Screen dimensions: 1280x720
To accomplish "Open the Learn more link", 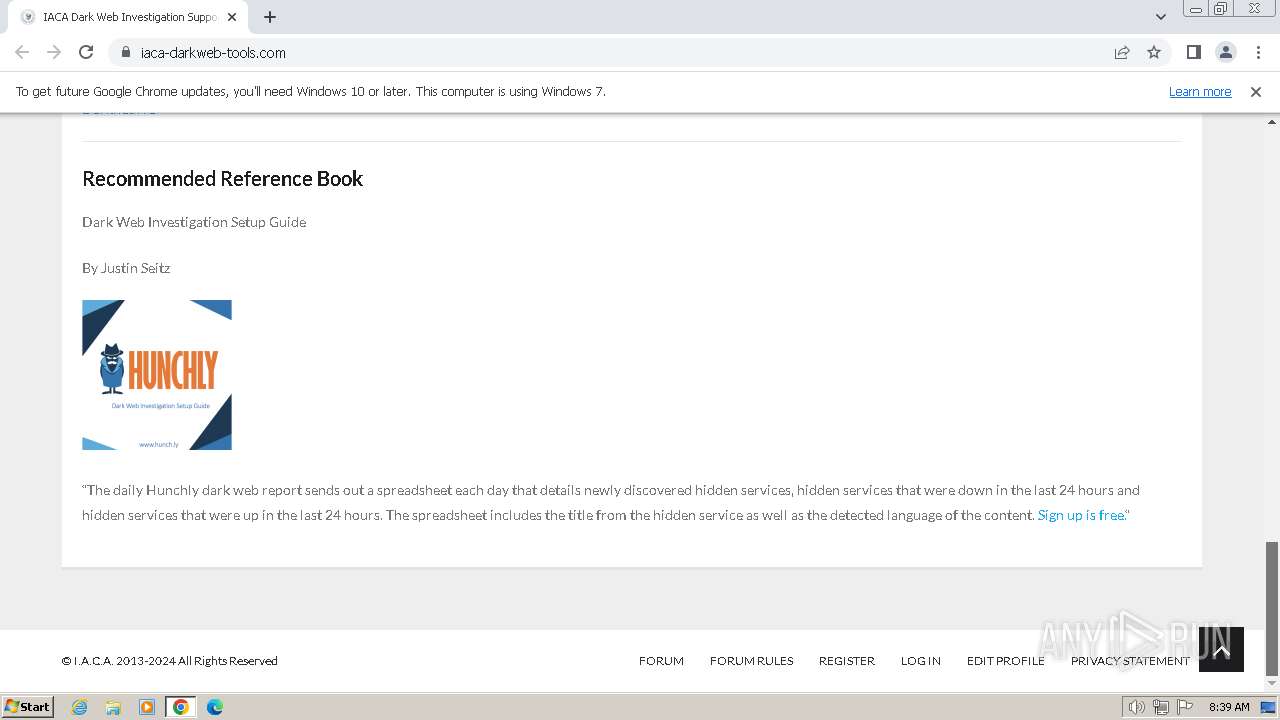I will (x=1200, y=92).
